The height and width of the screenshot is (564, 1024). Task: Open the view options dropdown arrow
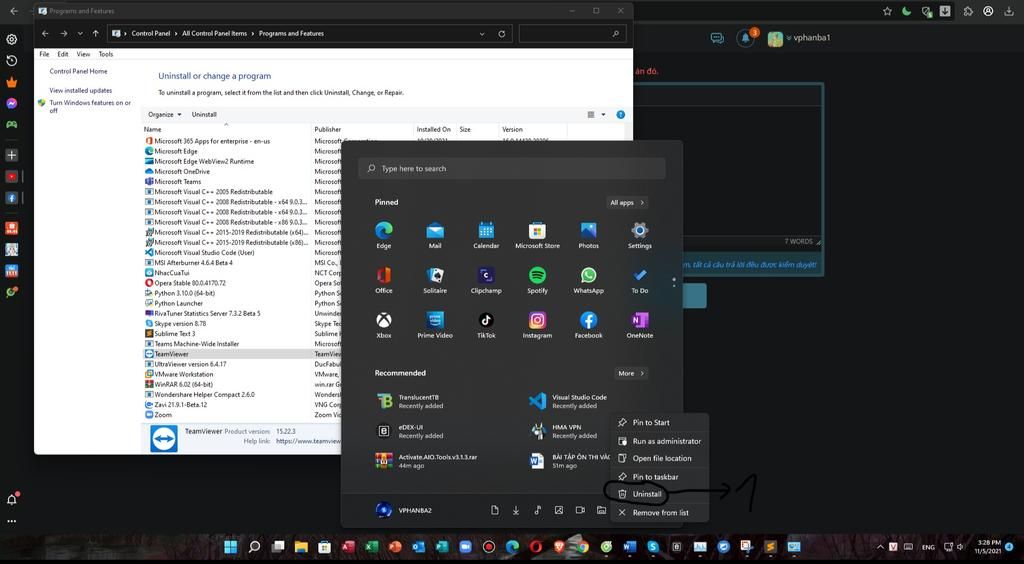[603, 114]
